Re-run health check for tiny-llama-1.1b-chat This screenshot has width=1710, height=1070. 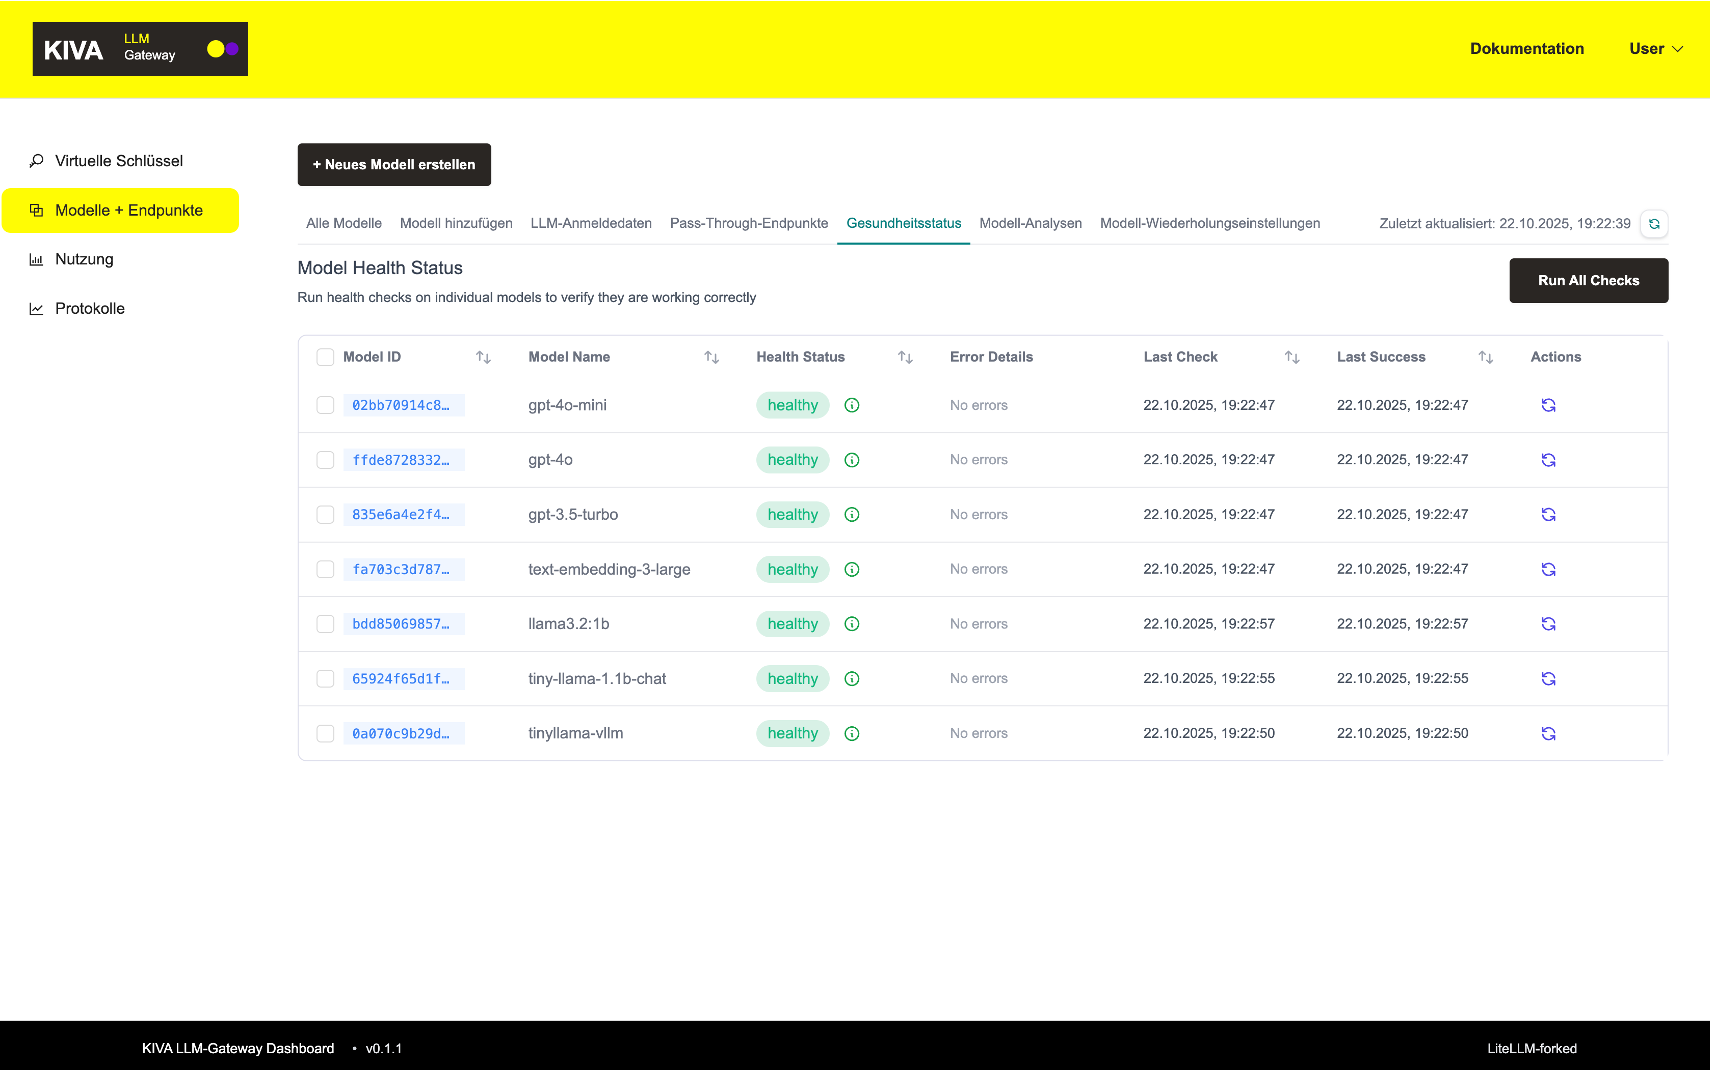coord(1548,678)
